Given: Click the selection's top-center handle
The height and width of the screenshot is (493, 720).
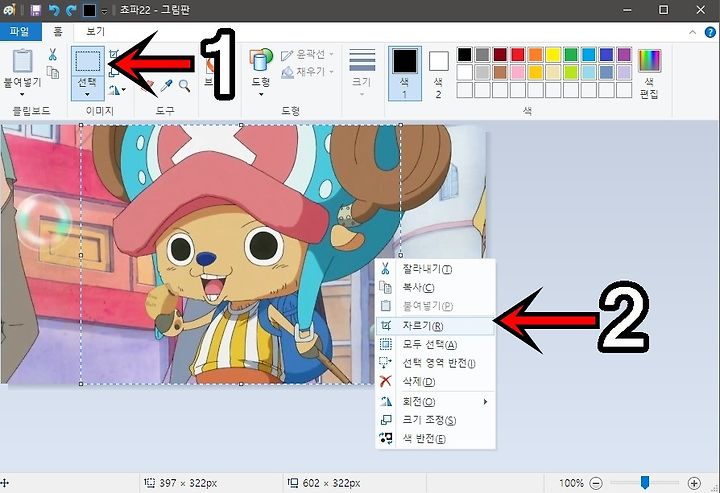Looking at the screenshot, I should click(242, 125).
